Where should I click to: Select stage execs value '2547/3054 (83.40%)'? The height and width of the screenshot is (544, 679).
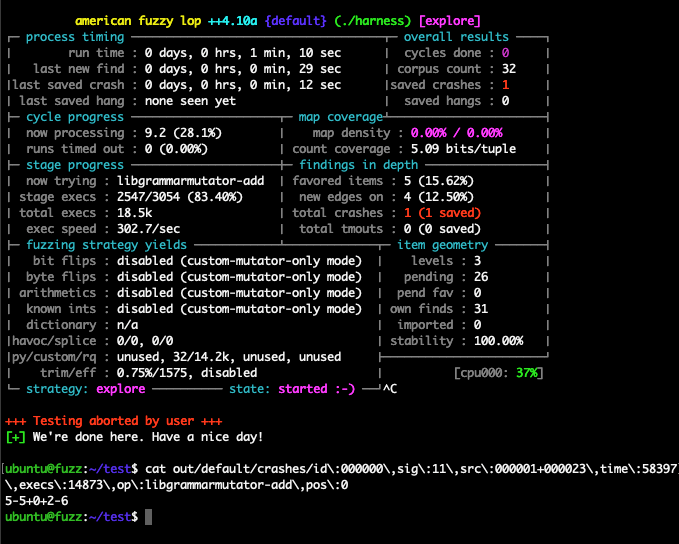tap(180, 197)
